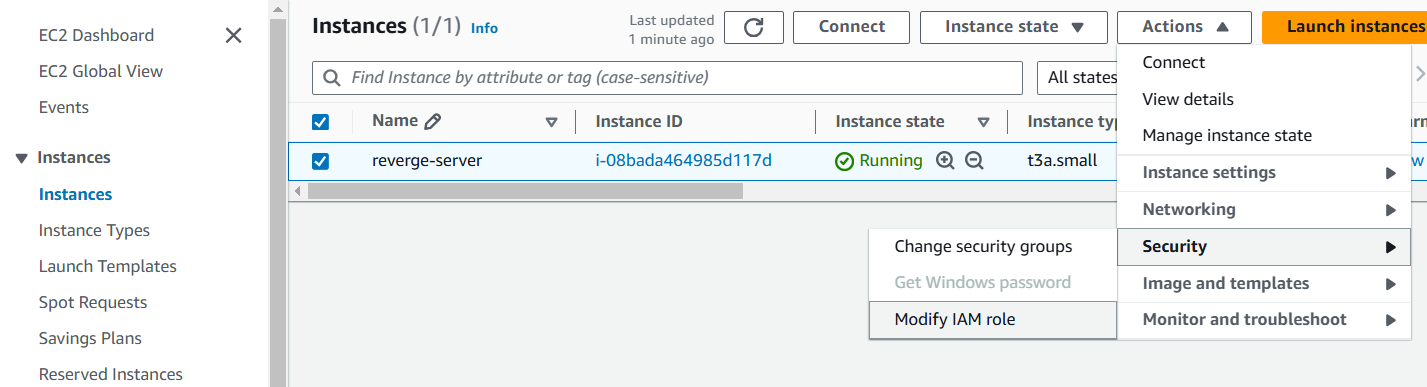Collapse the Actions dropdown

1184,27
